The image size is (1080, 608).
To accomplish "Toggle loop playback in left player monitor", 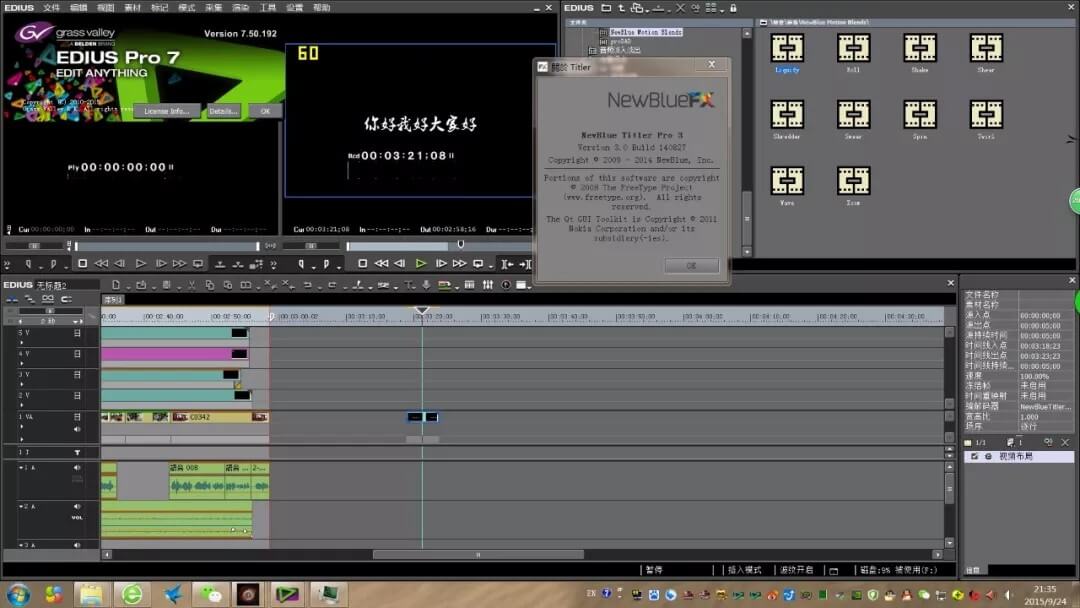I will tap(198, 264).
